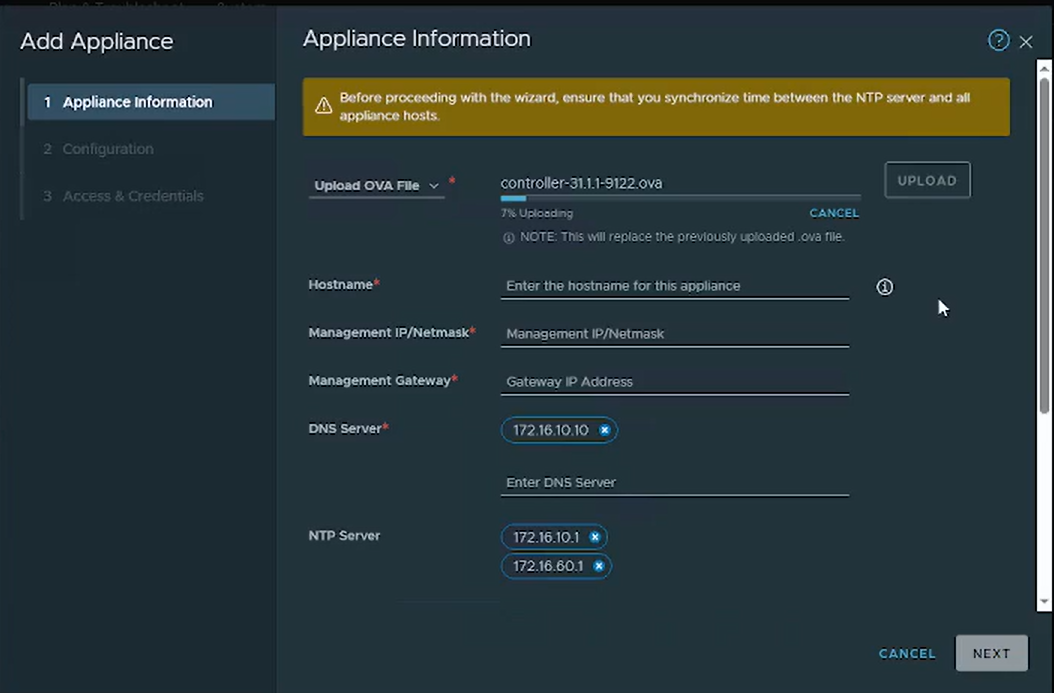Click the upload progress bar
Image resolution: width=1054 pixels, height=693 pixels.
click(680, 198)
